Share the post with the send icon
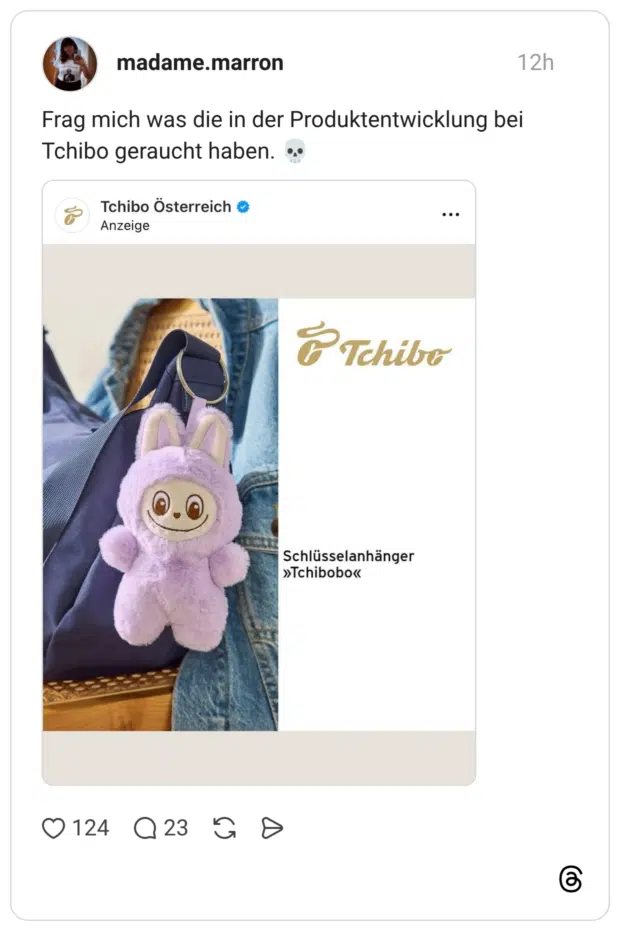Viewport: 620px width, 931px height. 270,828
